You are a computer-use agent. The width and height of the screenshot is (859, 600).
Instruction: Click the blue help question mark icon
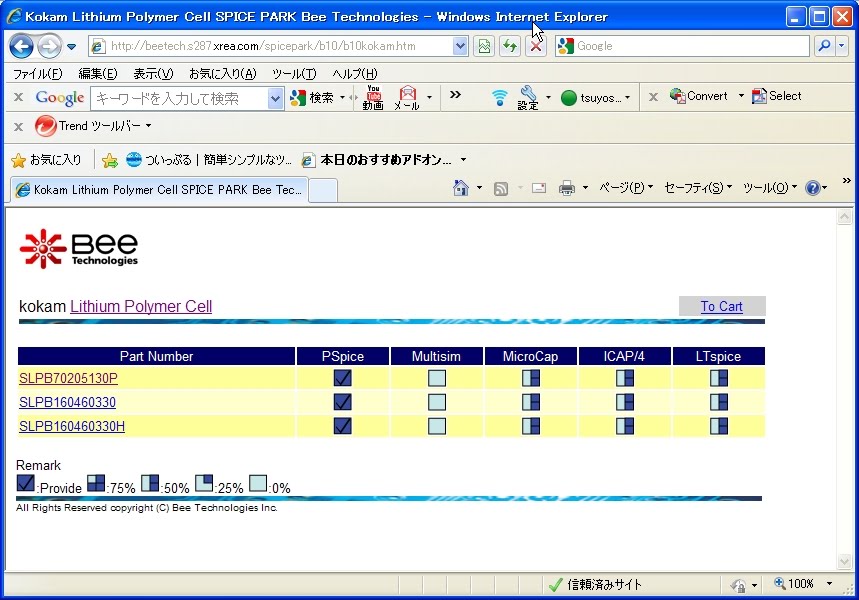pyautogui.click(x=812, y=188)
